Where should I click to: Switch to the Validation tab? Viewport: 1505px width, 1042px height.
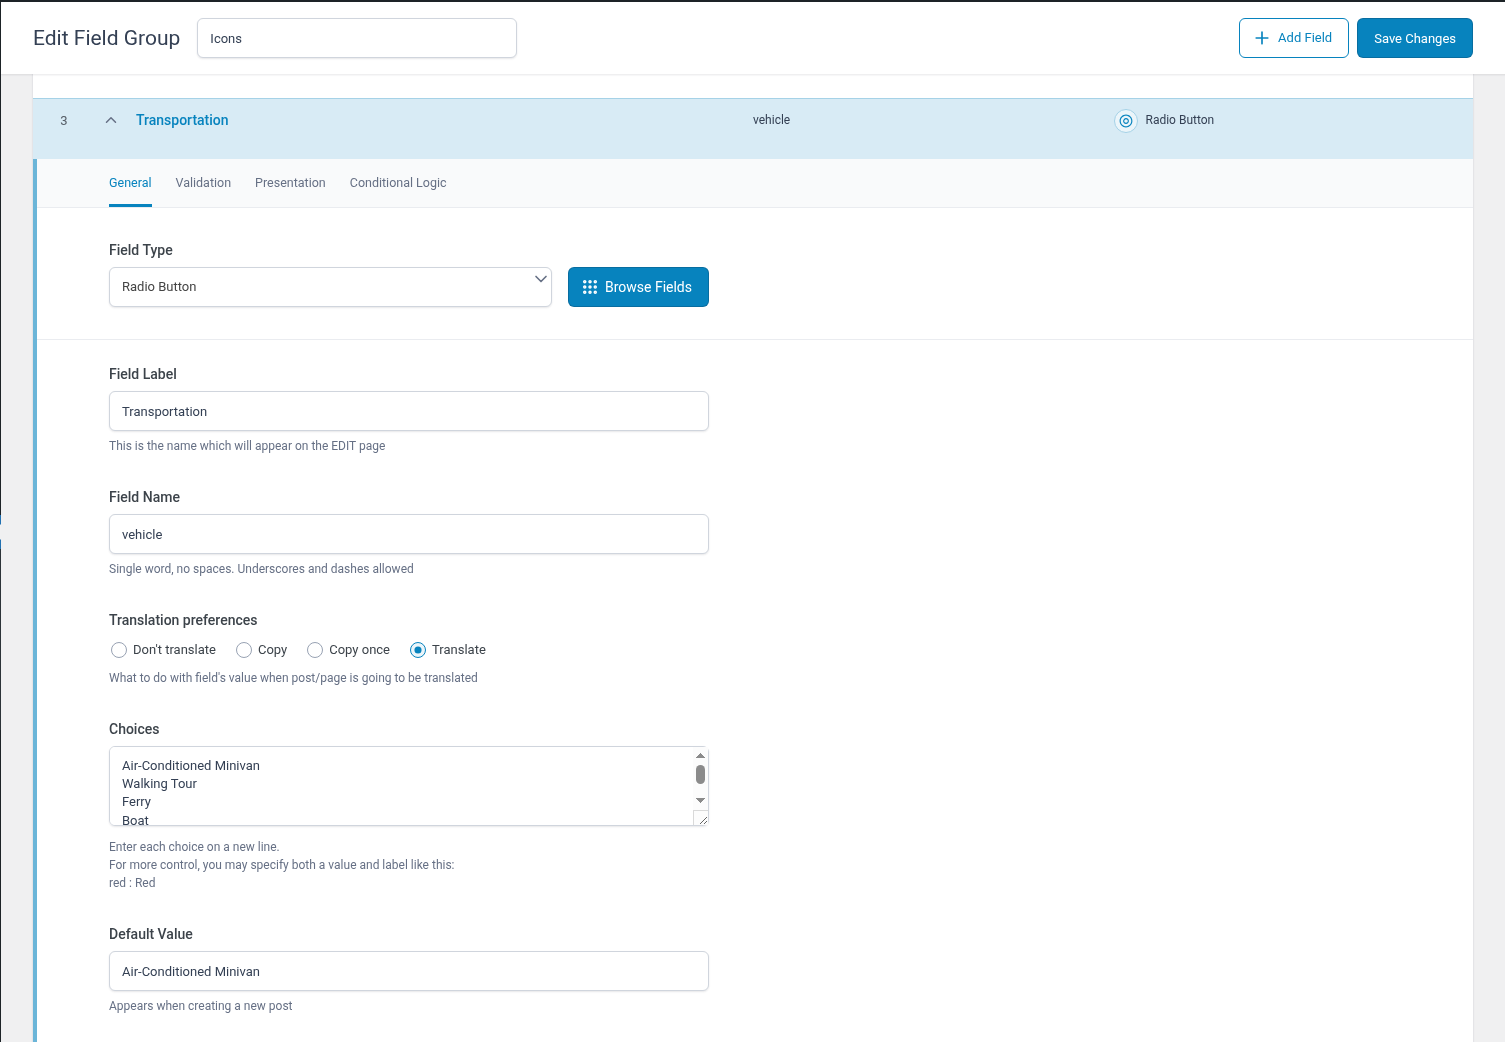point(203,183)
